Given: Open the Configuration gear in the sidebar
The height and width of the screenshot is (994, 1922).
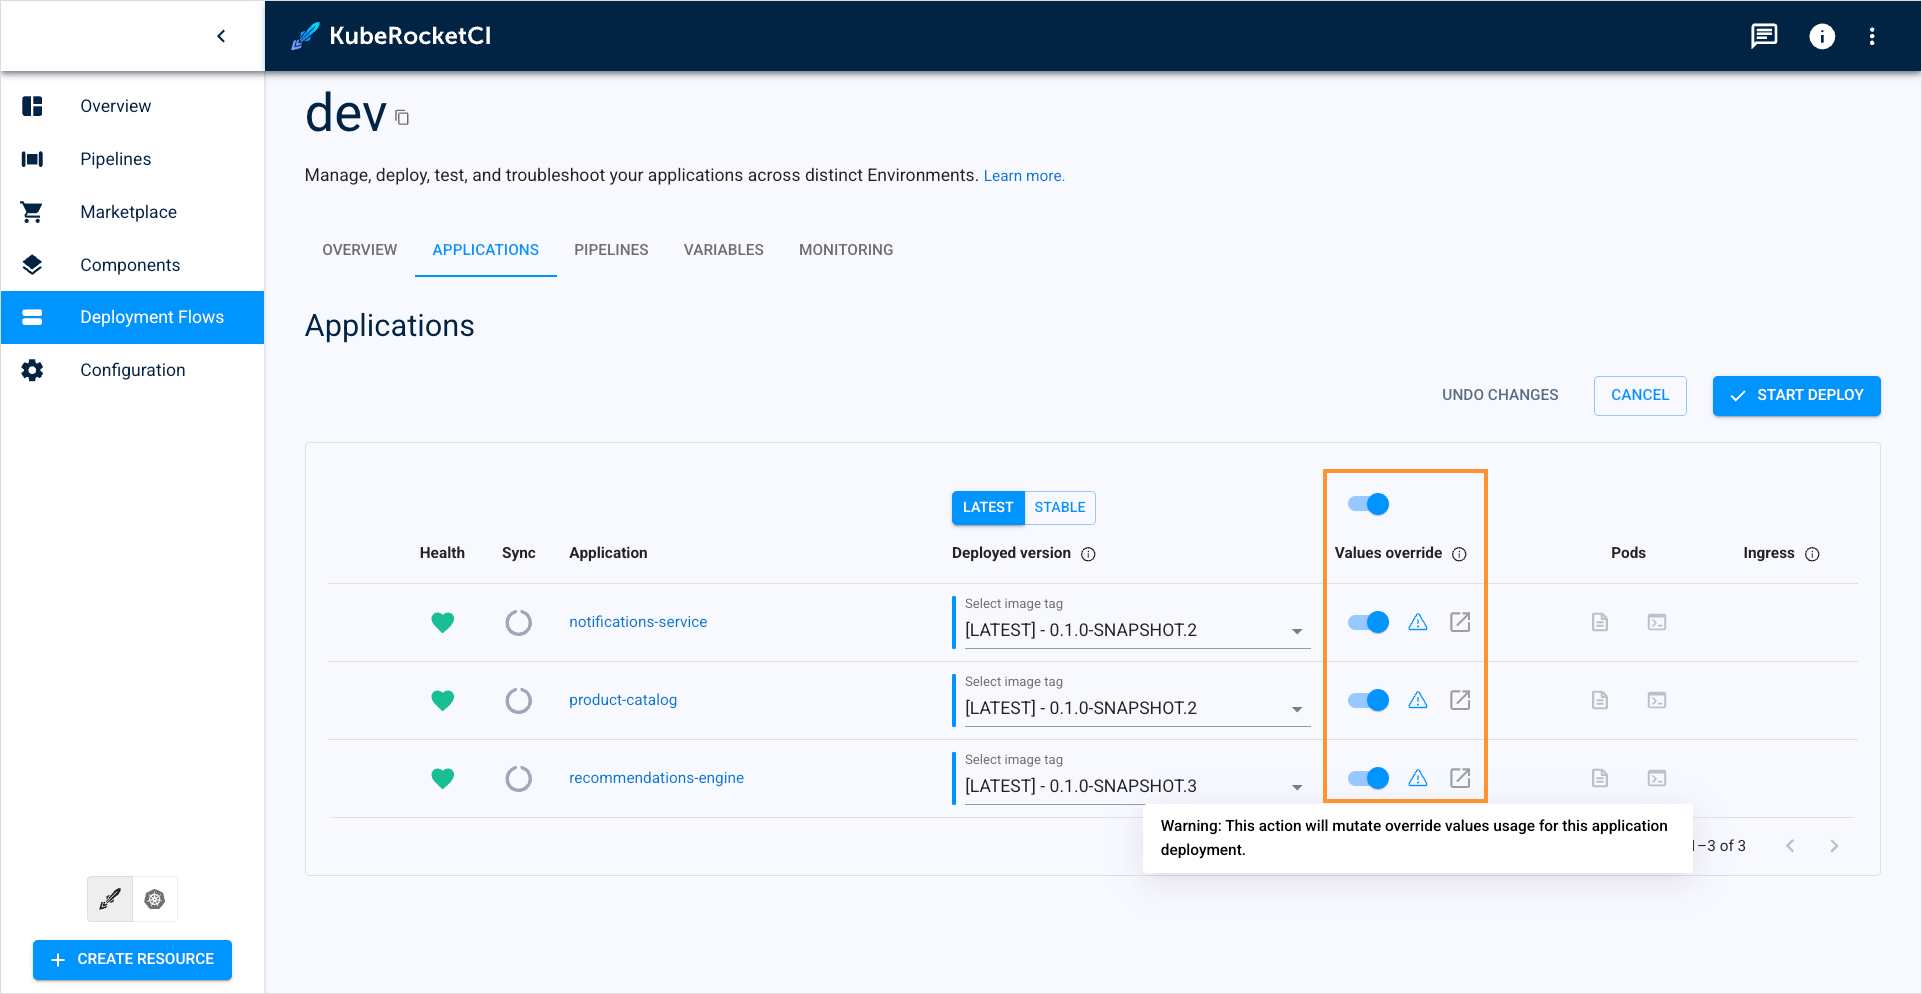Looking at the screenshot, I should 32,369.
